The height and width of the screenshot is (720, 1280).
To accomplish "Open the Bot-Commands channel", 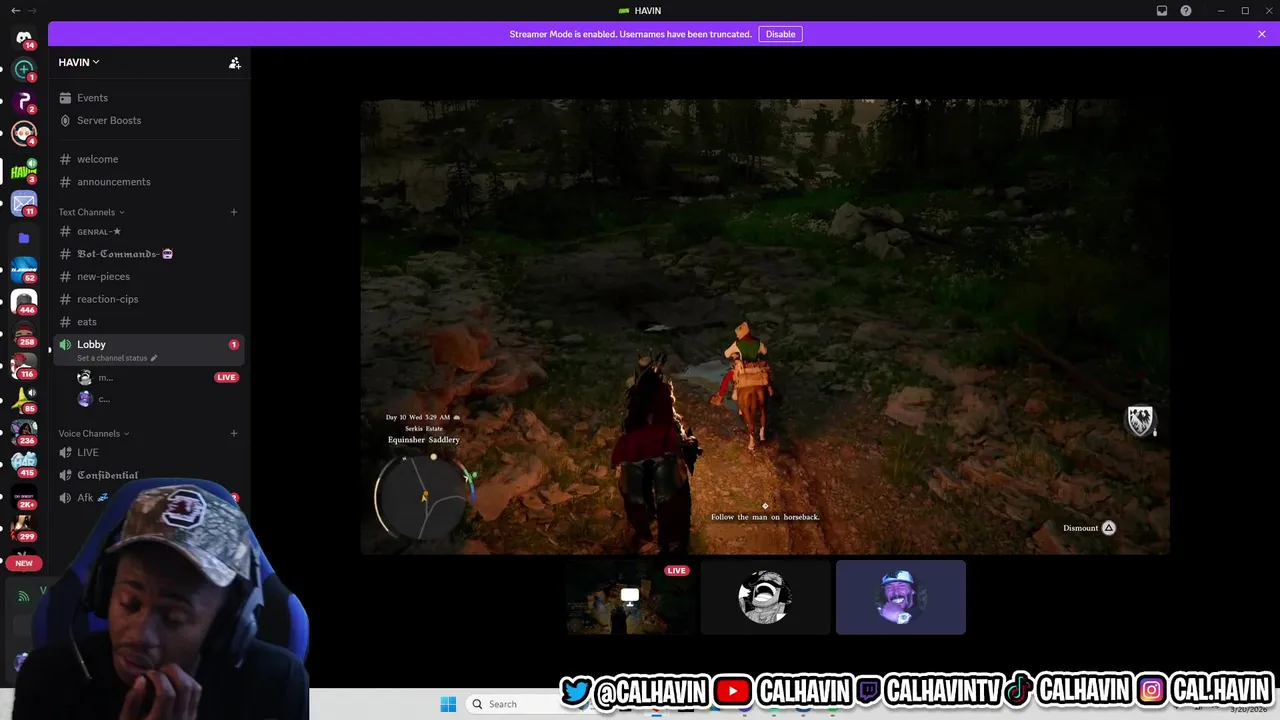I will (148, 254).
